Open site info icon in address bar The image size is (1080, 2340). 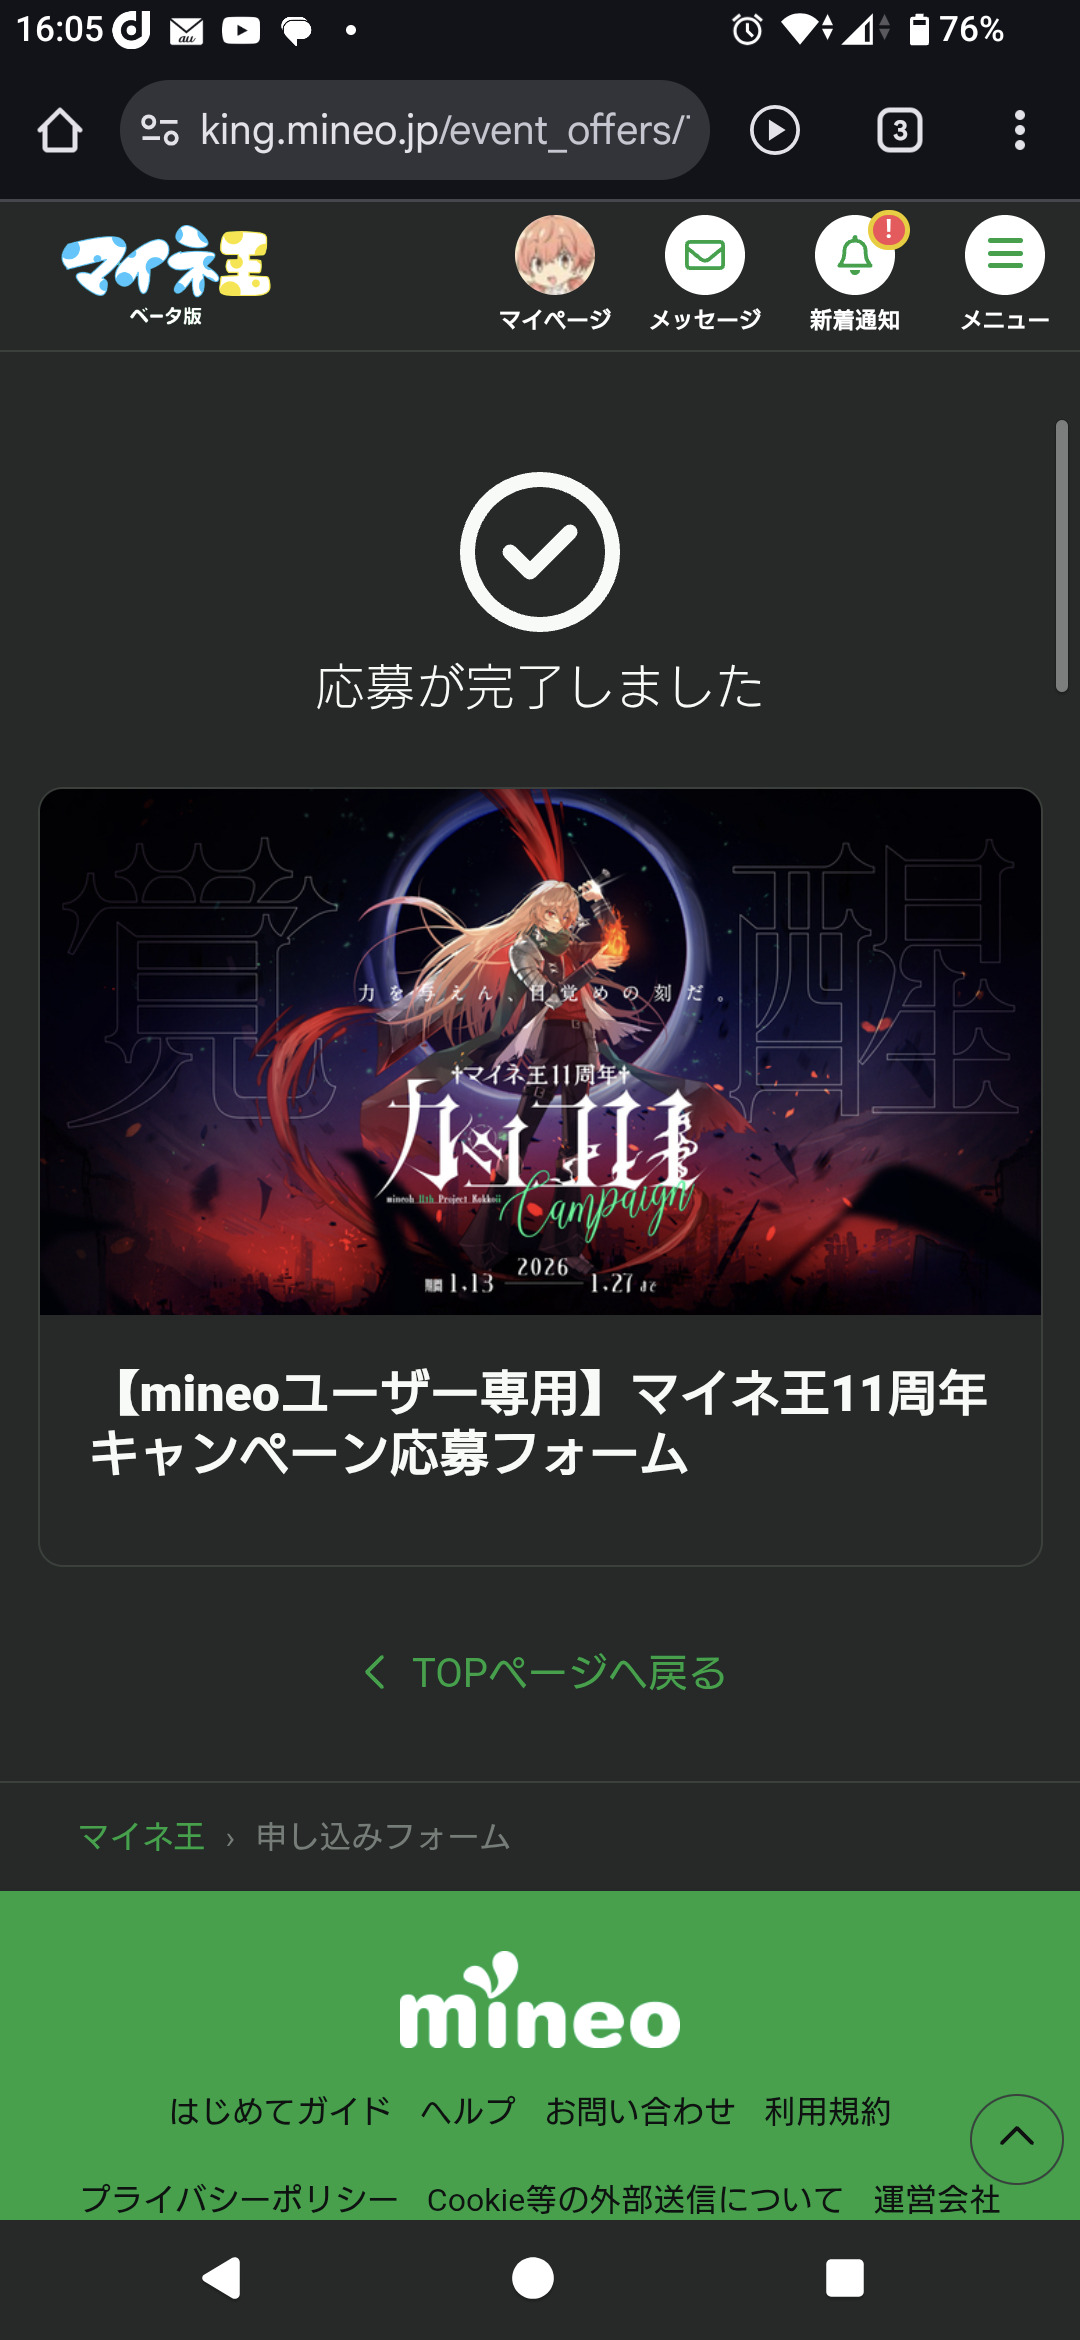(x=160, y=131)
